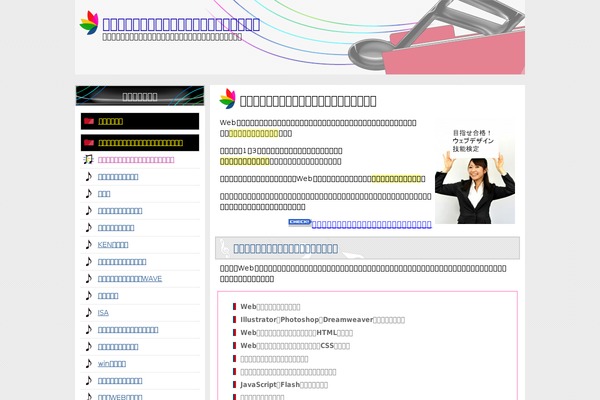Select the longer yellow-text black menu item
The image size is (600, 400).
140,143
